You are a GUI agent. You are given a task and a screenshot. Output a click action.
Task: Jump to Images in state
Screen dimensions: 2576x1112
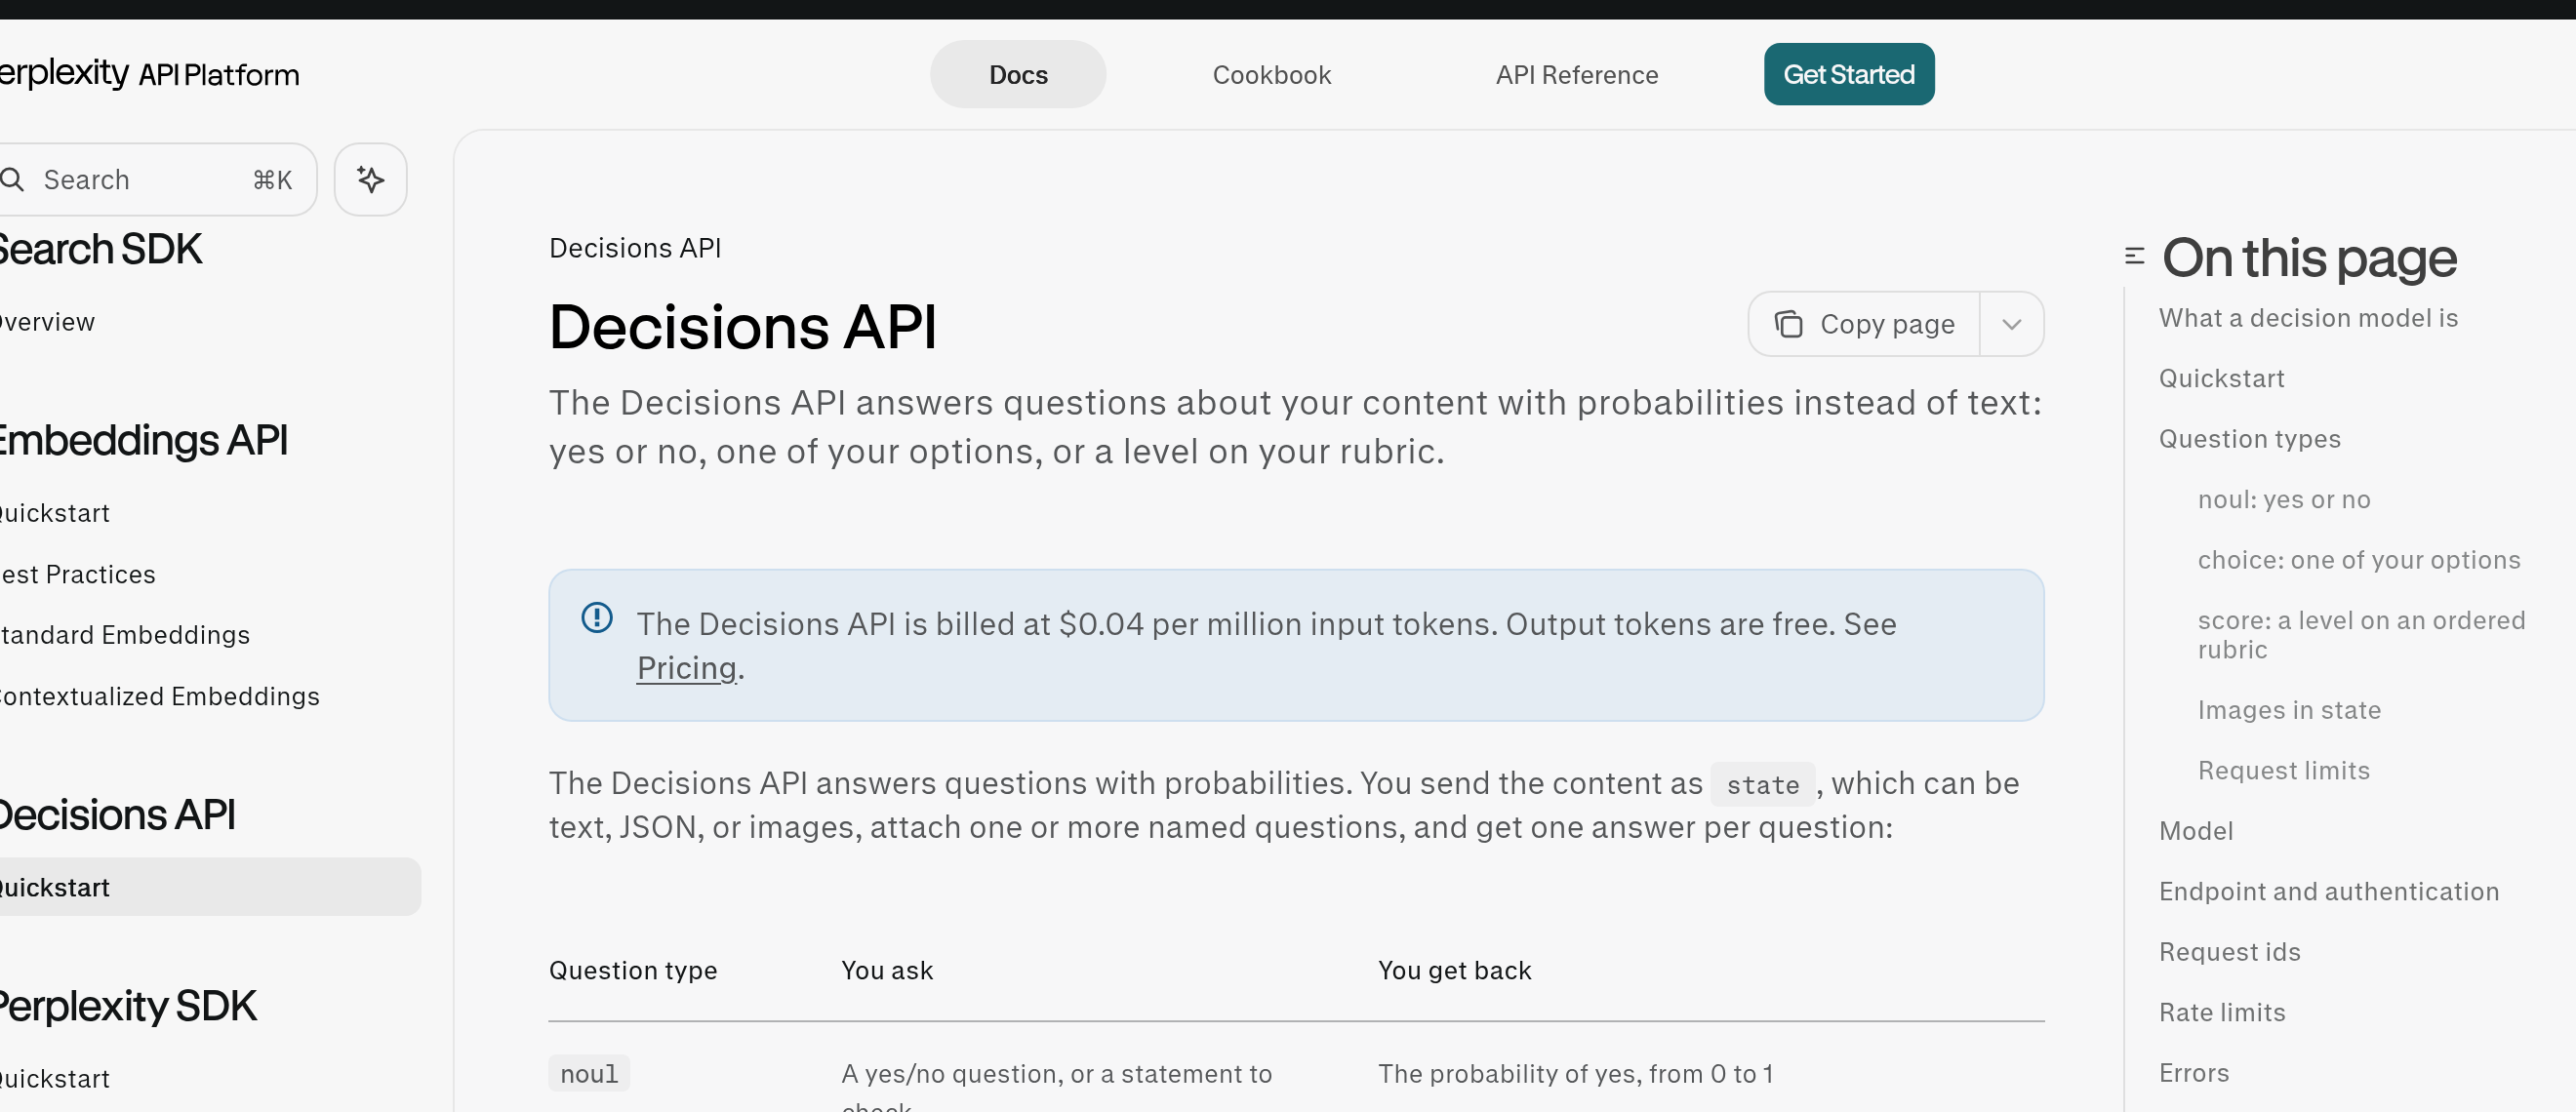pyautogui.click(x=2288, y=710)
